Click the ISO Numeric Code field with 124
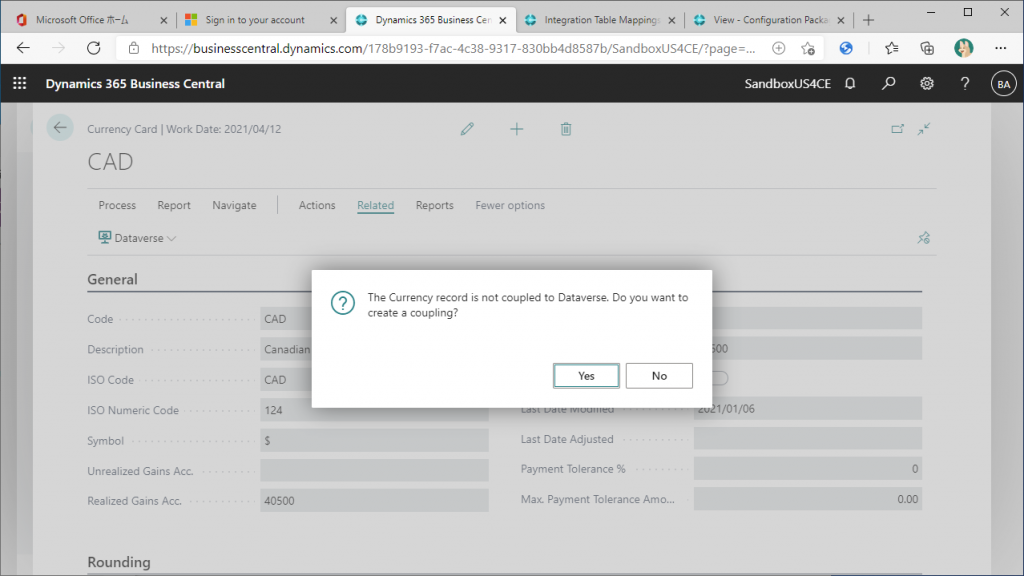The height and width of the screenshot is (576, 1024). [x=374, y=410]
